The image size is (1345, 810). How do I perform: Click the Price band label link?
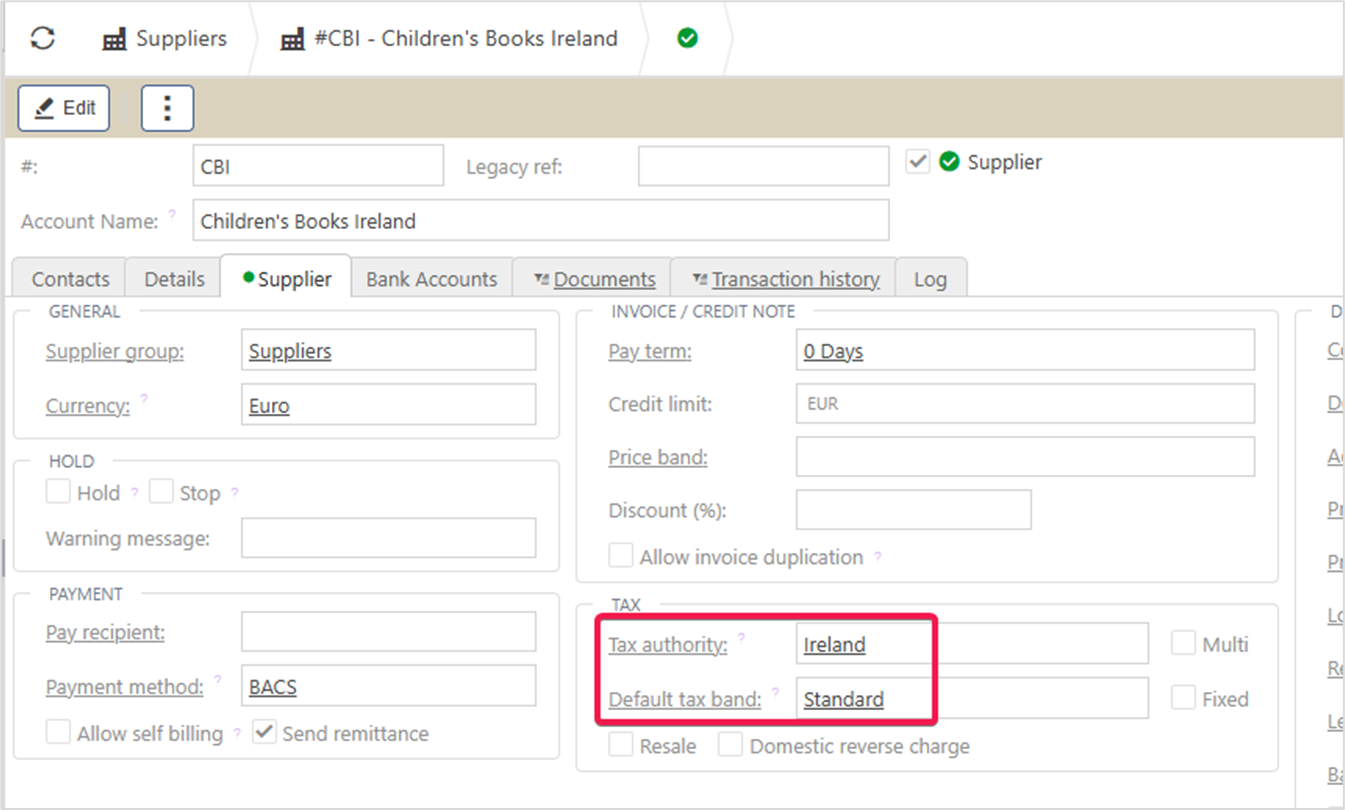(658, 457)
